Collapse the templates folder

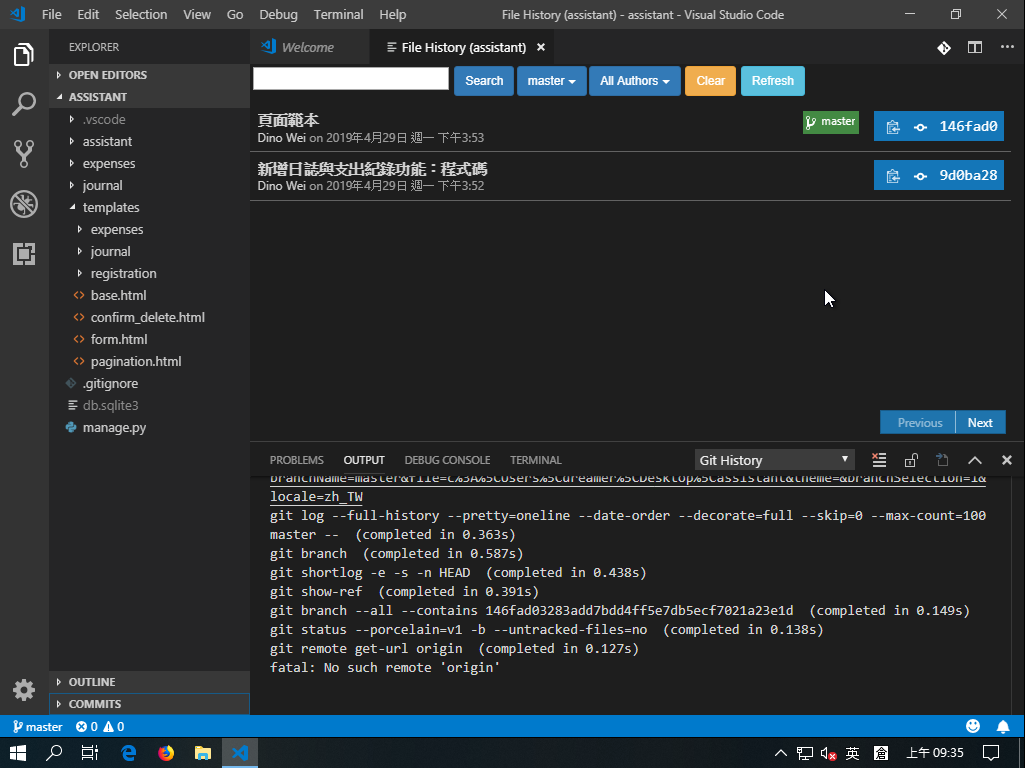[110, 207]
